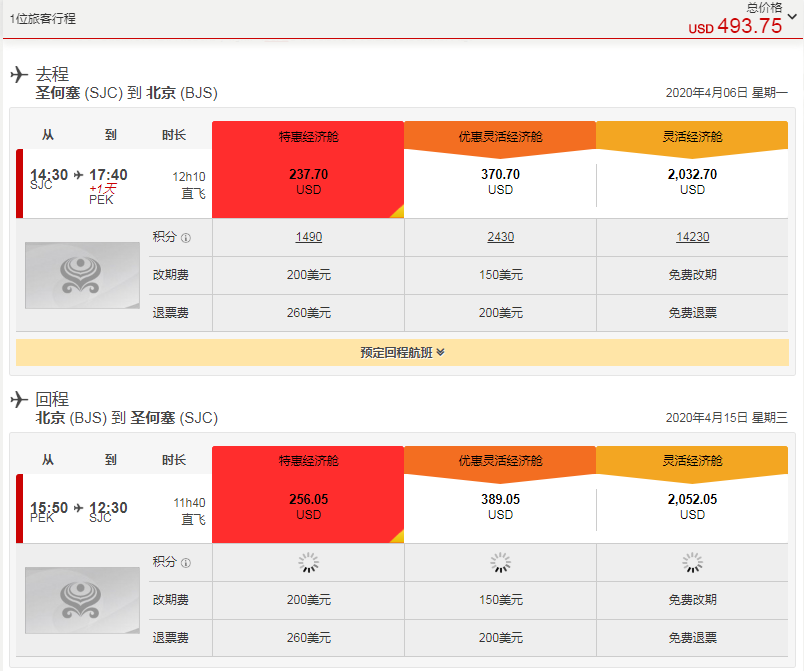Click return 特惠经济舱 column header
The image size is (804, 671).
308,461
